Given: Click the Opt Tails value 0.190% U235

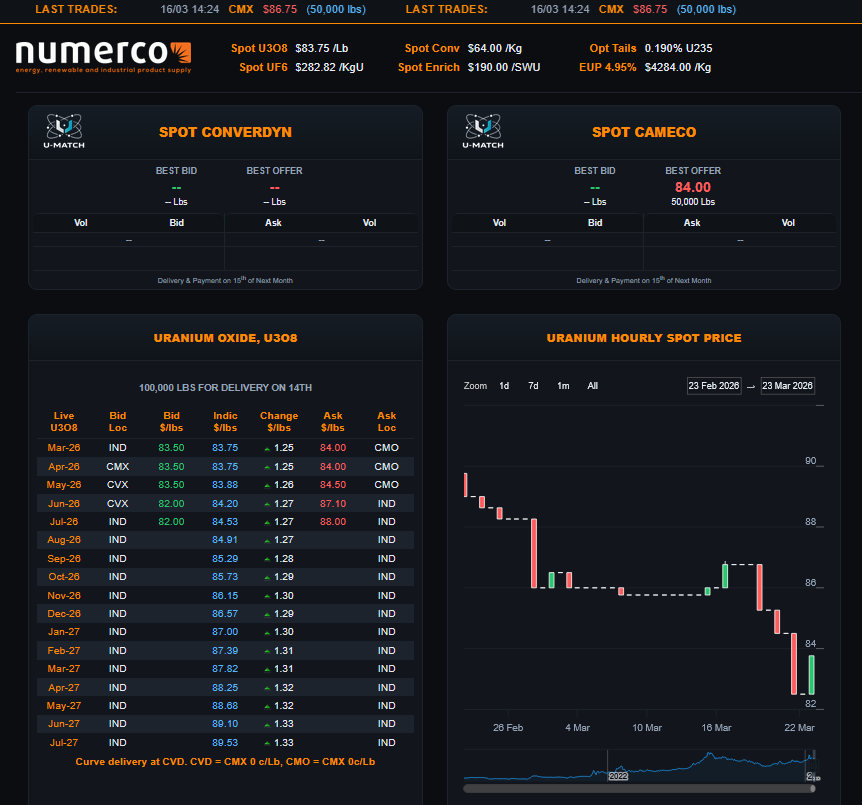Looking at the screenshot, I should [678, 48].
